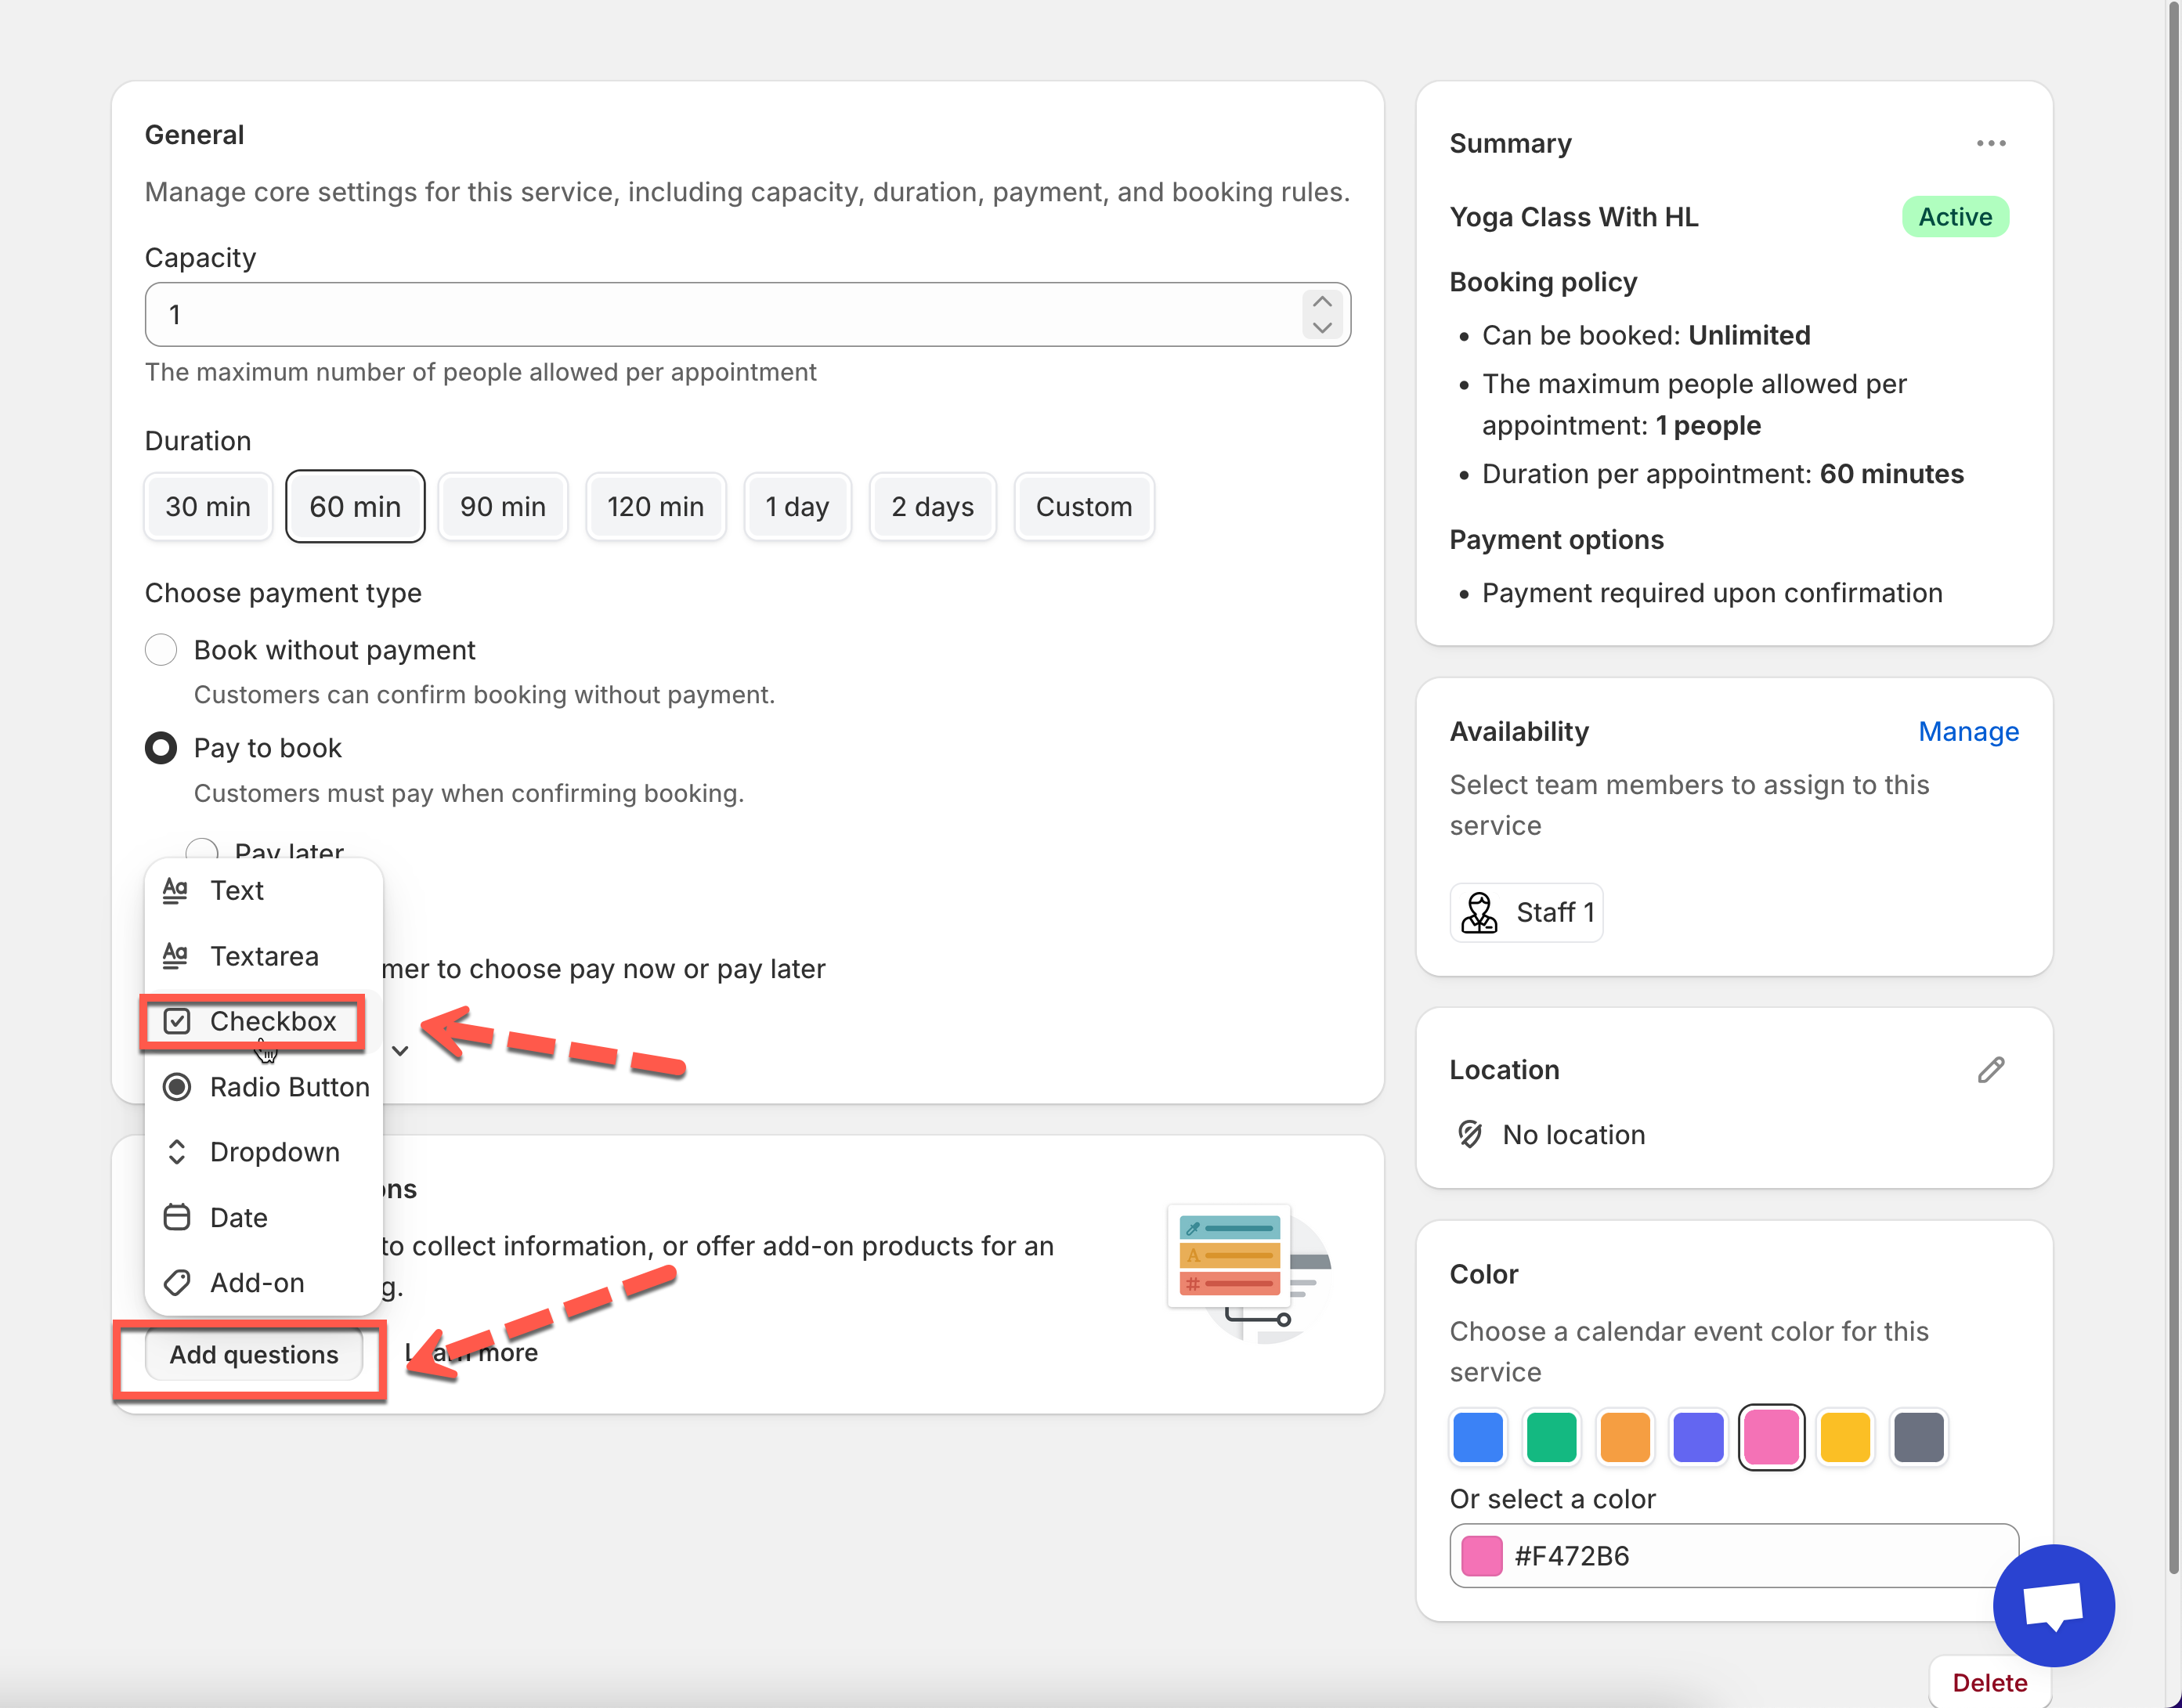
Task: Click the Add-on tag icon
Action: pos(177,1282)
